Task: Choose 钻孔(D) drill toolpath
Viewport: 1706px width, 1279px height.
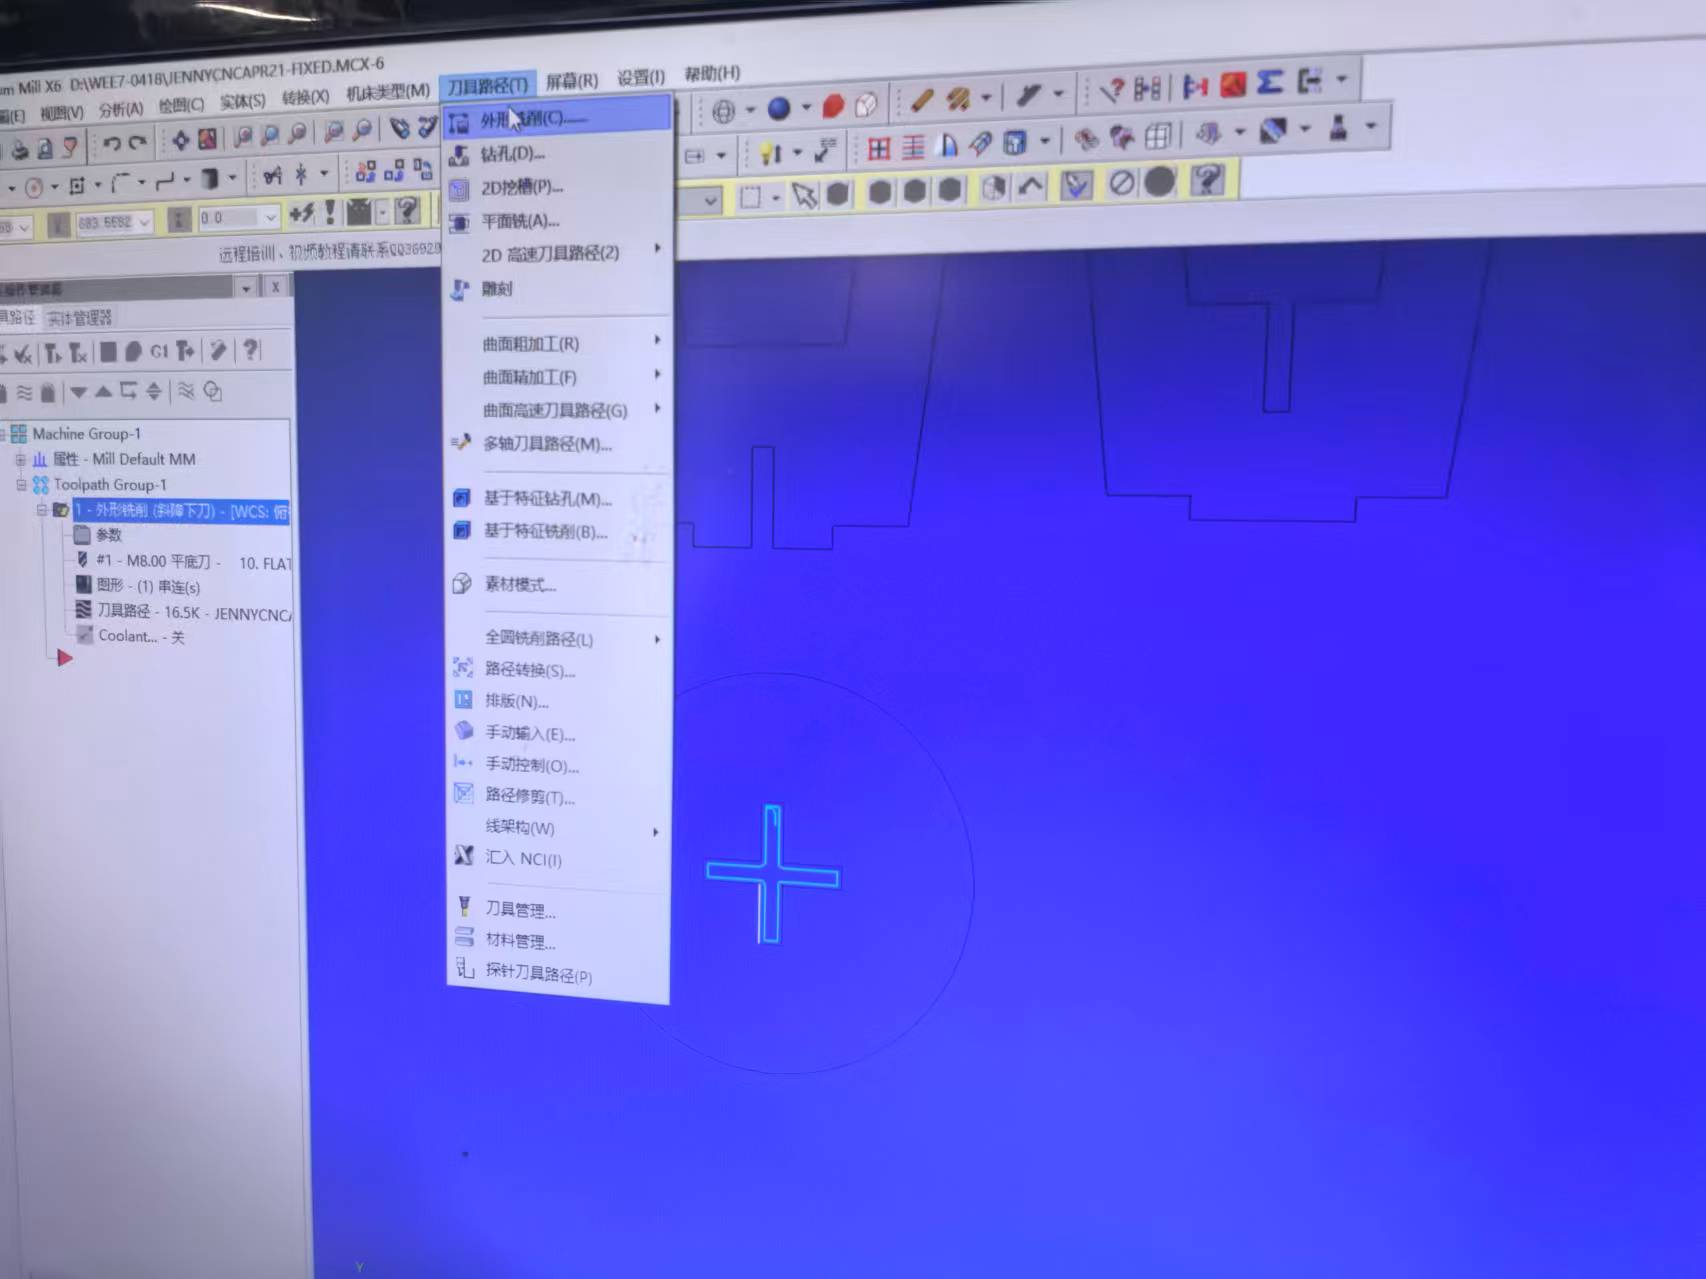Action: point(557,153)
